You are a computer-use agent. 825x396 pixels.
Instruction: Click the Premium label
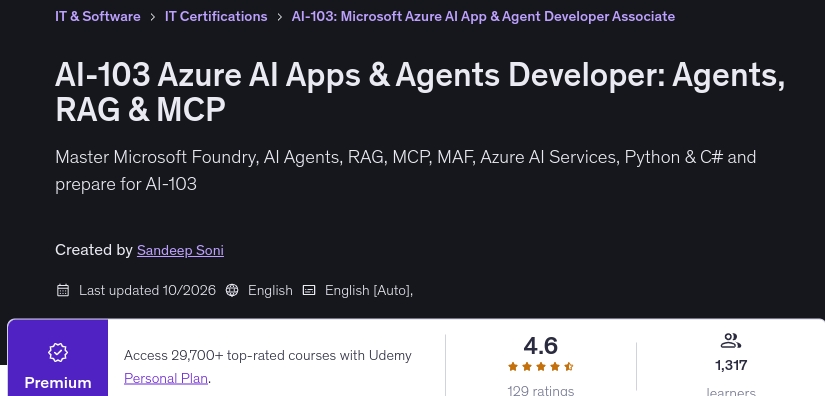point(58,383)
